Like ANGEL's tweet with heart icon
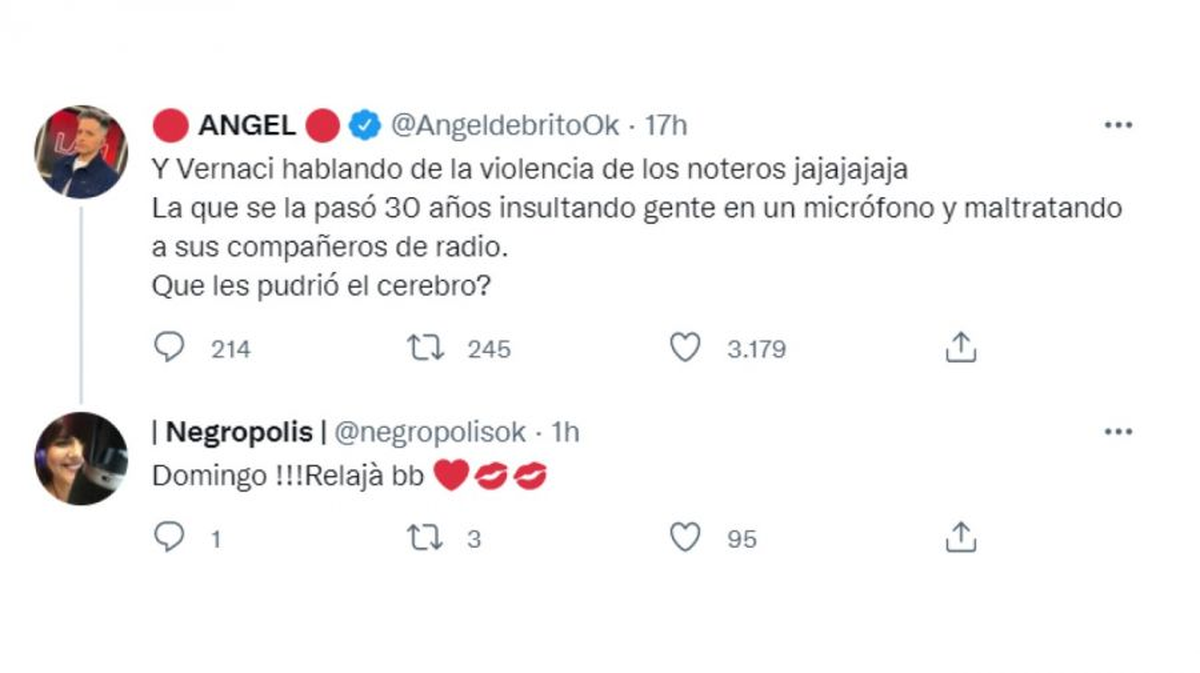The image size is (1200, 673). tap(685, 348)
